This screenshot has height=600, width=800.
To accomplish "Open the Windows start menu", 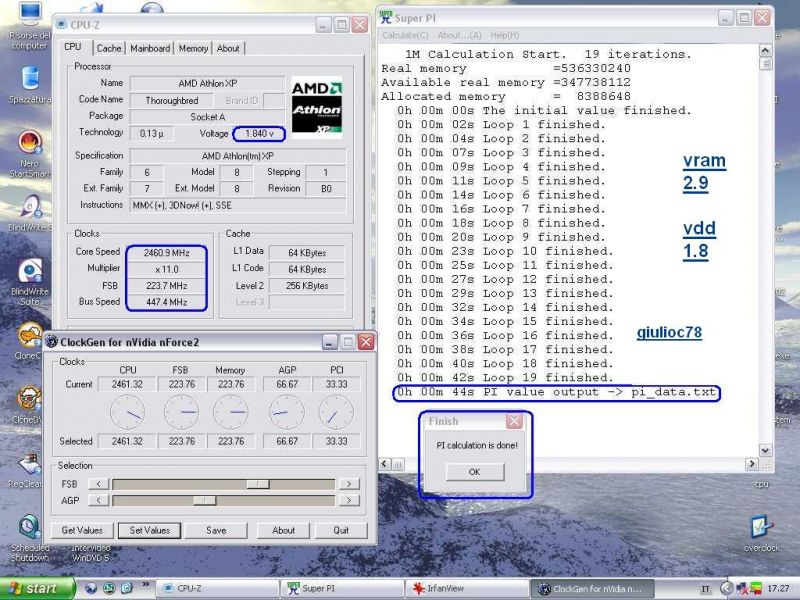I will [37, 588].
